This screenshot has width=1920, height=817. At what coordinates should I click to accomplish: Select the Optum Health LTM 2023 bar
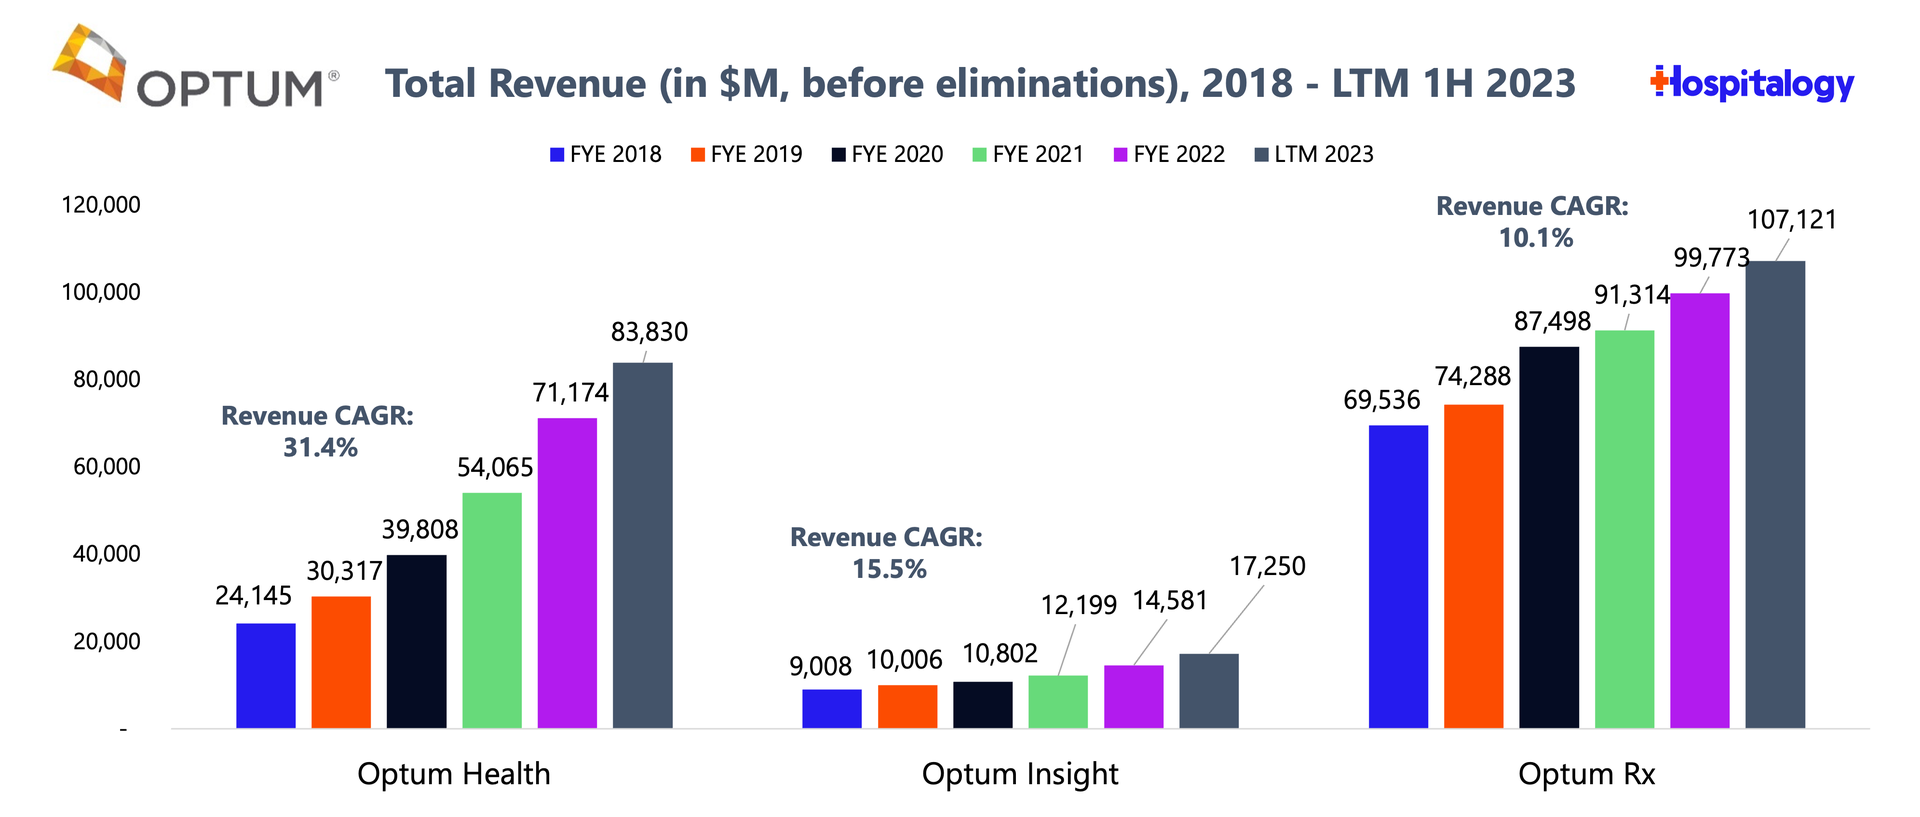pyautogui.click(x=642, y=545)
